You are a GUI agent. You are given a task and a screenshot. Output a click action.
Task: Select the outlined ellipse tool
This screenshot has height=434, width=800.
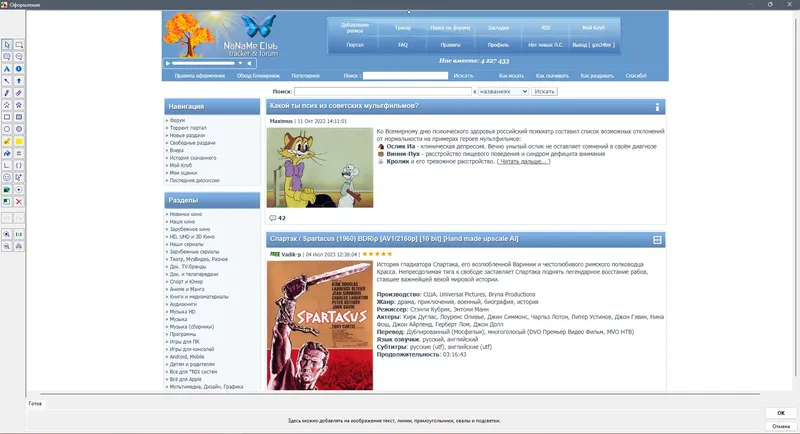[x=7, y=129]
